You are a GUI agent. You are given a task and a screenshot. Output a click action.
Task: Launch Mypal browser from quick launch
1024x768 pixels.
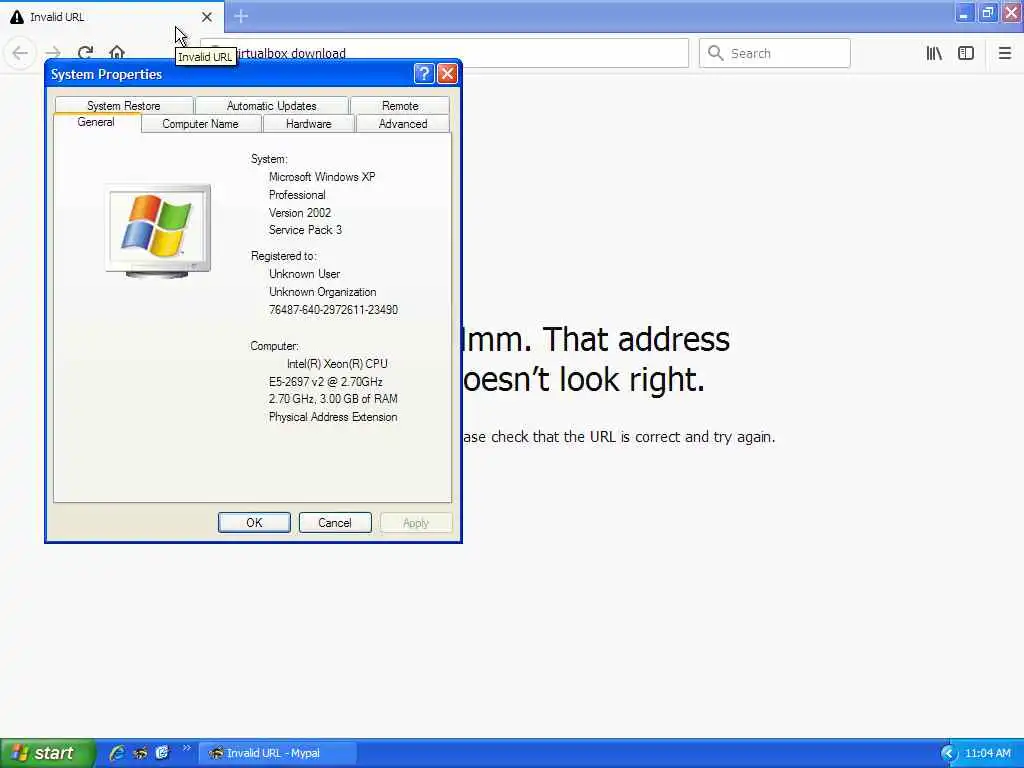(140, 753)
